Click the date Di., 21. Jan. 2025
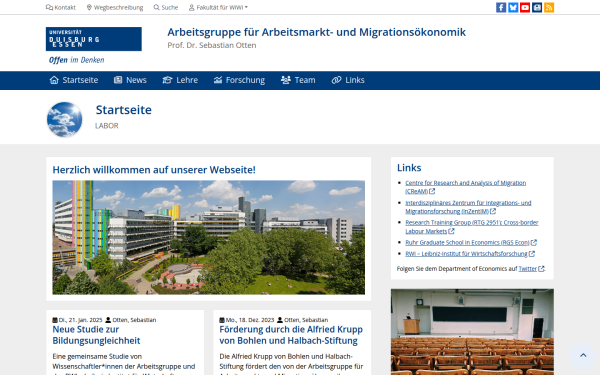Screen dimensions: 600x375 point(80,320)
